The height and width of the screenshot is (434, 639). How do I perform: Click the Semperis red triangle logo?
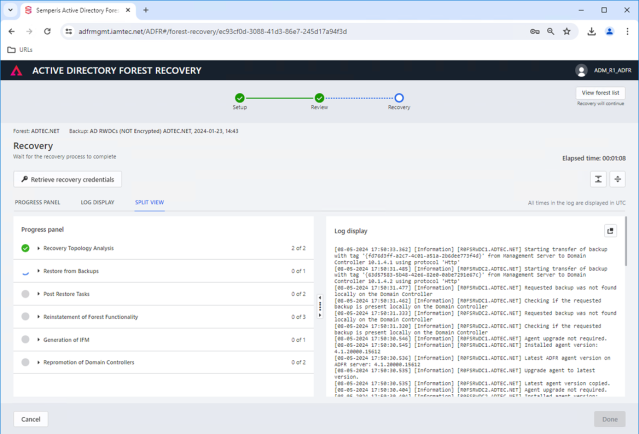[x=16, y=70]
